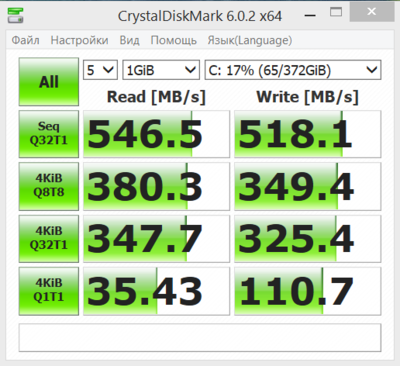The image size is (400, 366).
Task: Open the Настройки menu
Action: pos(79,40)
